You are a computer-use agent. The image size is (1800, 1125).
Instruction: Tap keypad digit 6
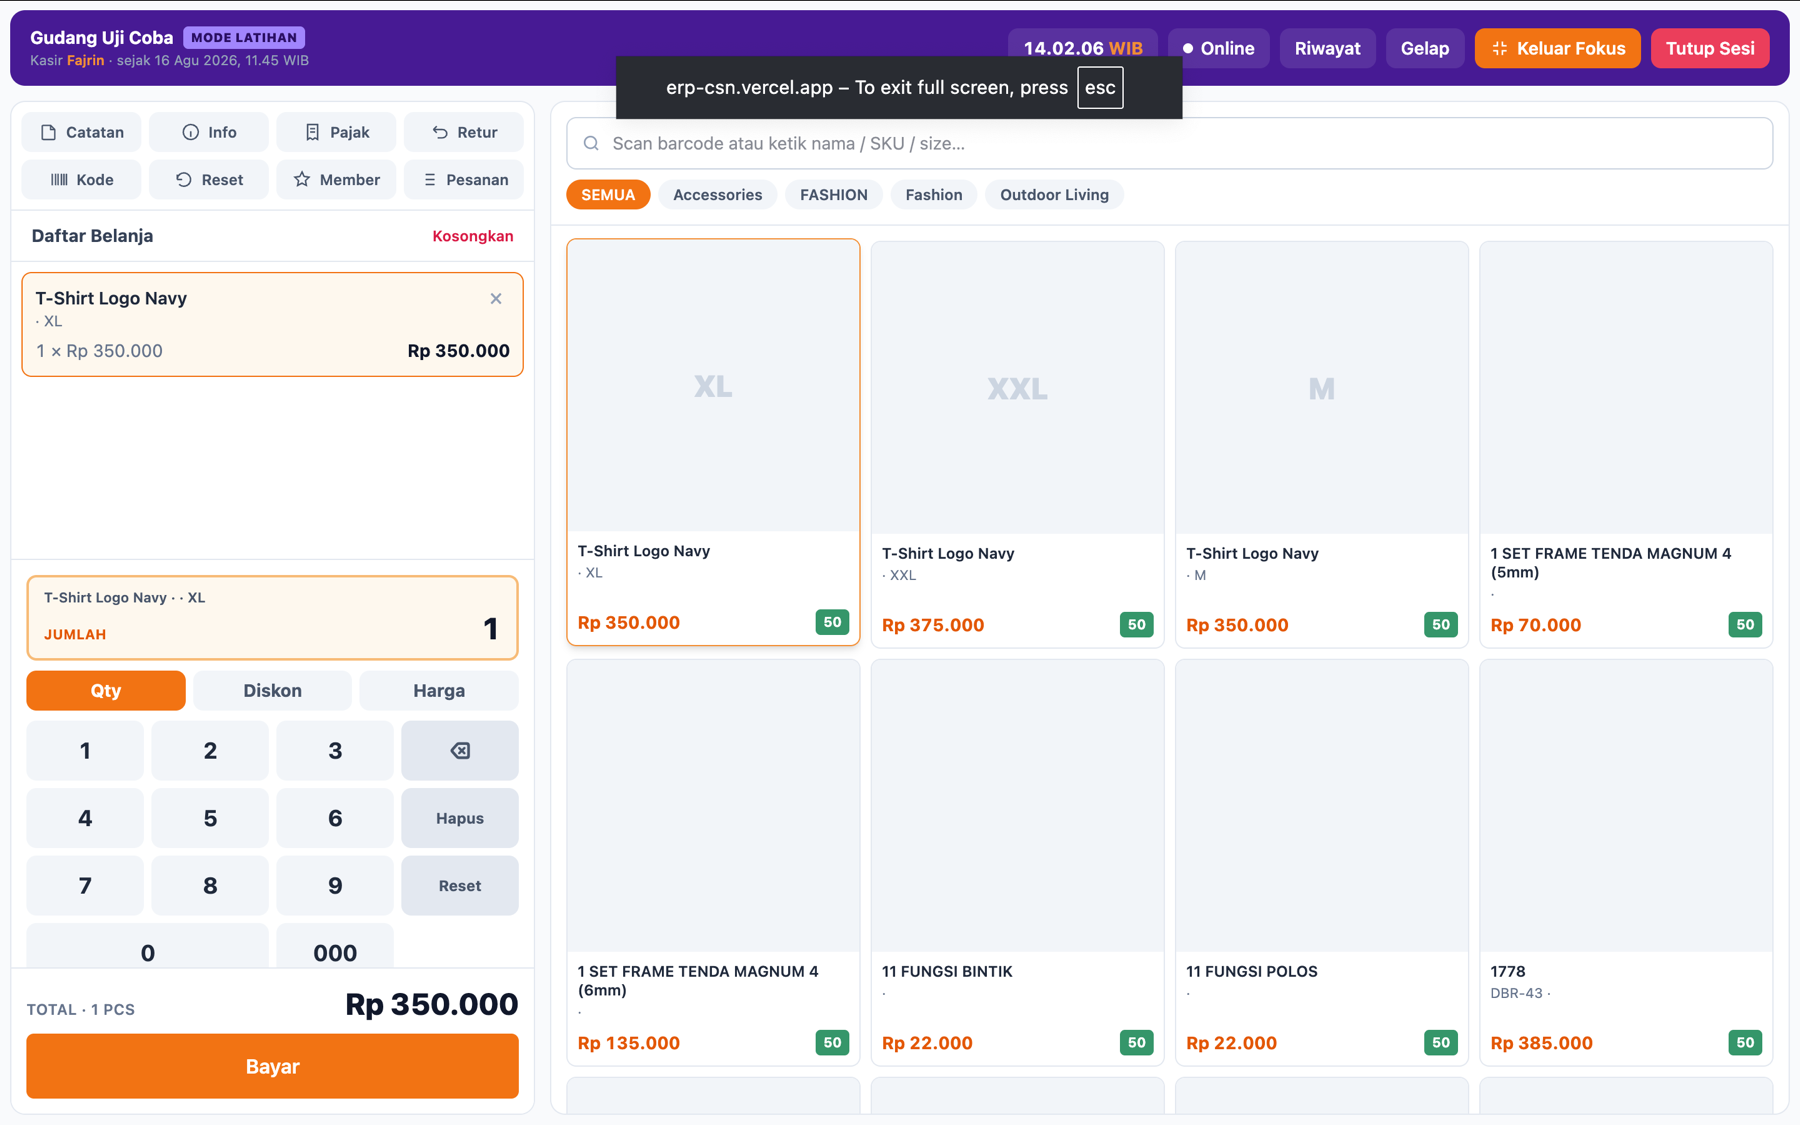(x=335, y=818)
